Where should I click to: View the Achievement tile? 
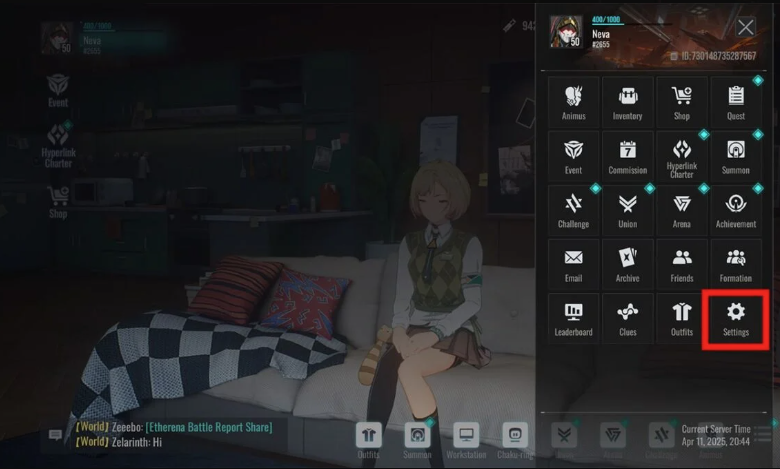point(736,210)
